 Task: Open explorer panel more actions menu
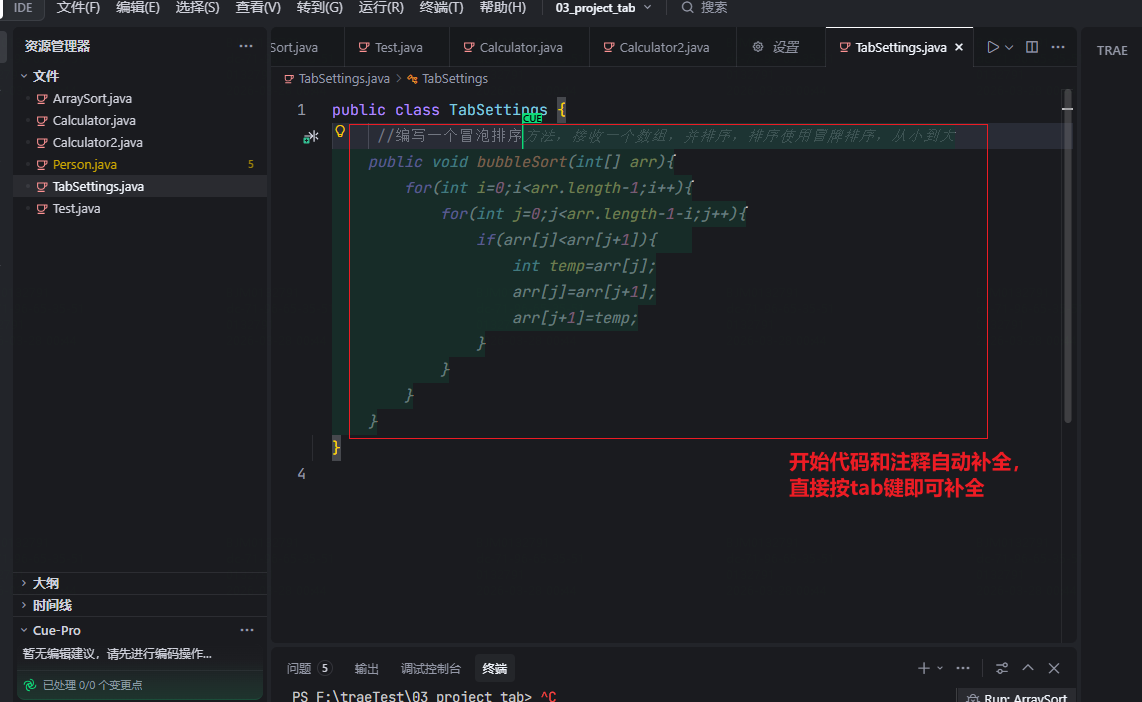coord(246,46)
